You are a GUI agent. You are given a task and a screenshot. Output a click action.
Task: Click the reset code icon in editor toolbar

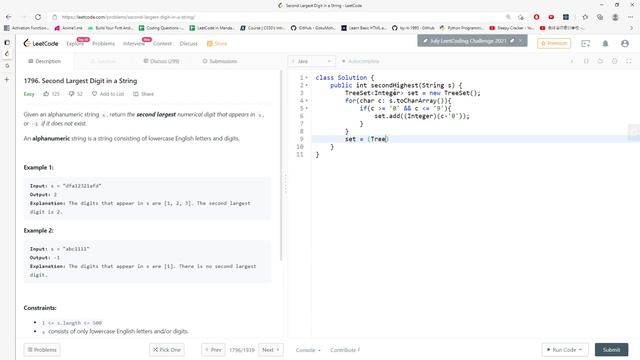600,61
